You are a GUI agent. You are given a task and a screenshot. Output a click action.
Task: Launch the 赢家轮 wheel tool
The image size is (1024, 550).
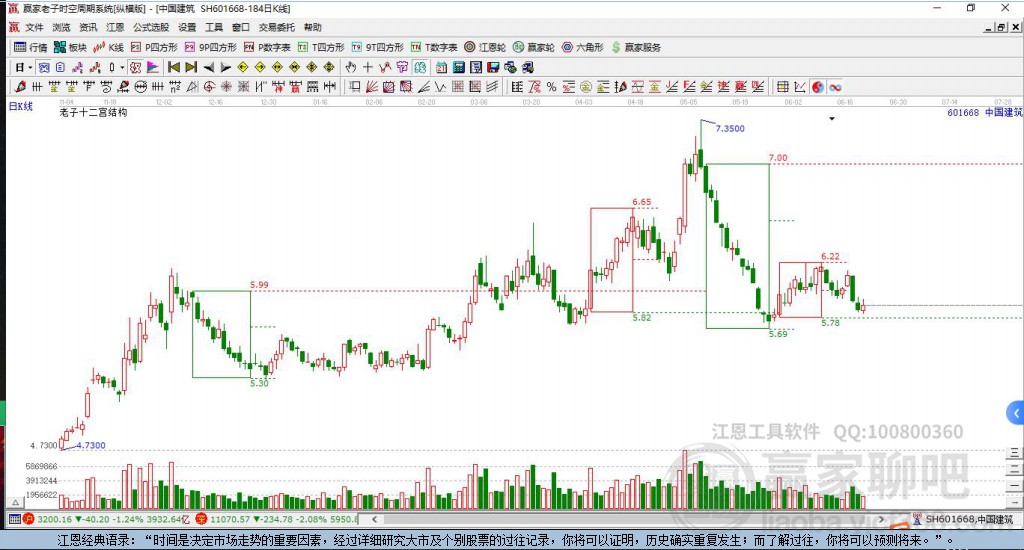(x=534, y=47)
